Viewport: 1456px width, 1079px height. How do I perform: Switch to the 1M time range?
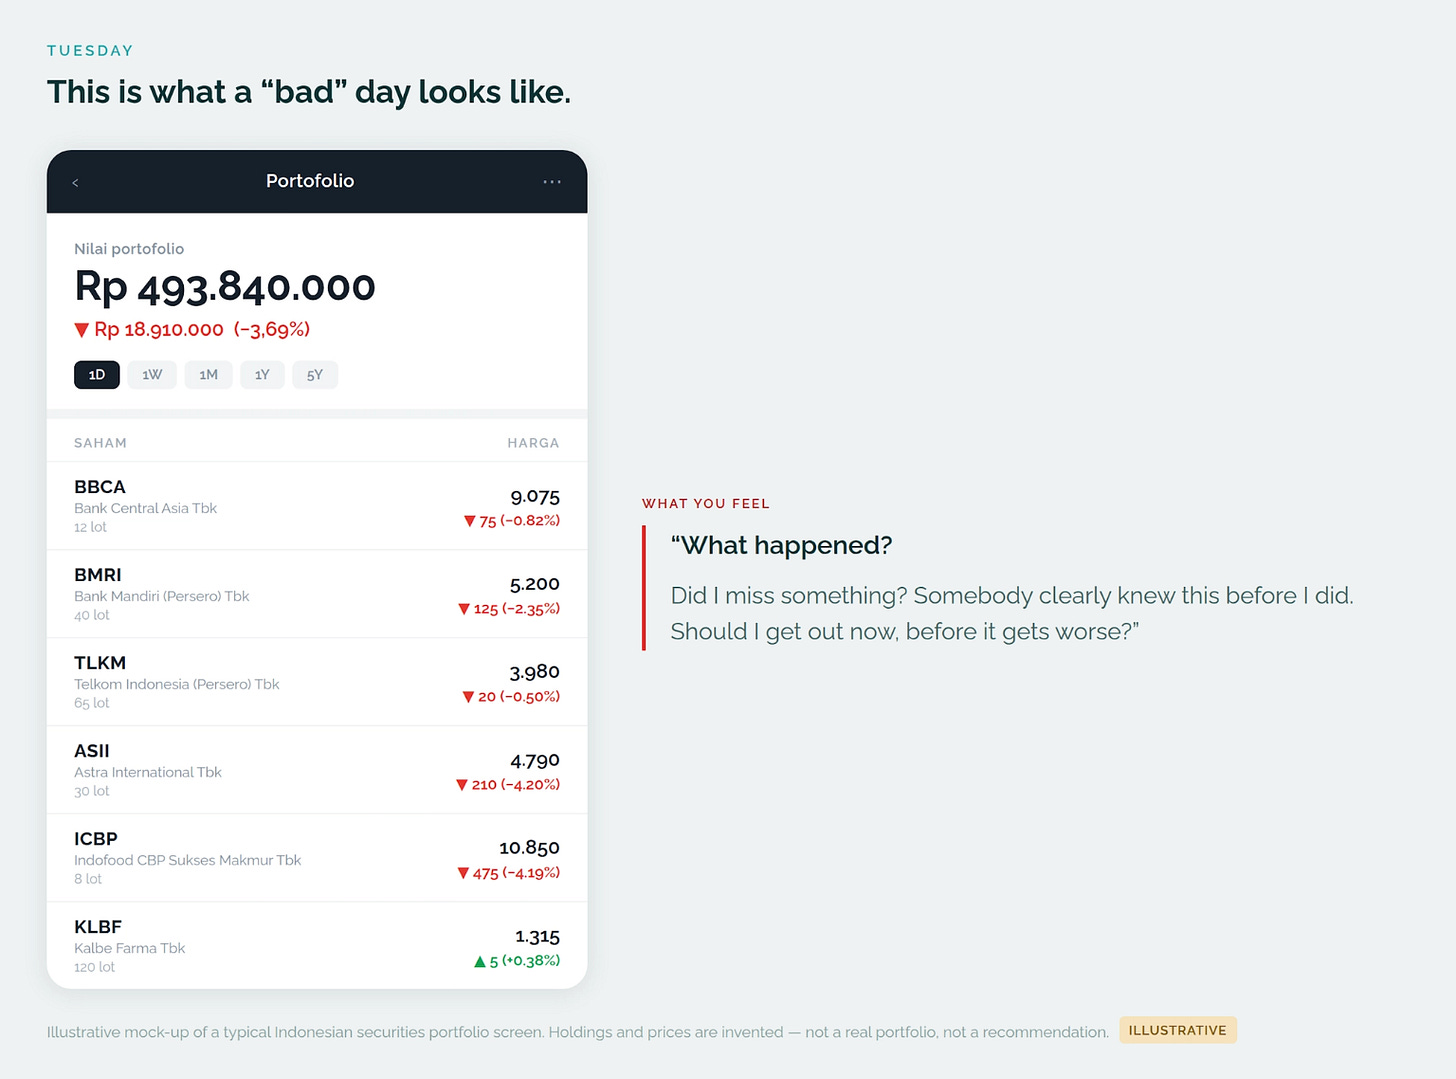tap(208, 375)
